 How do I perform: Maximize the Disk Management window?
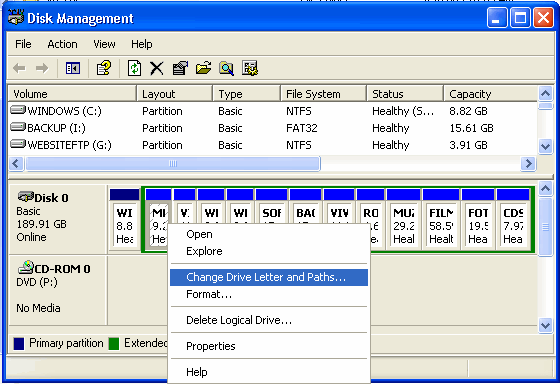pos(520,18)
